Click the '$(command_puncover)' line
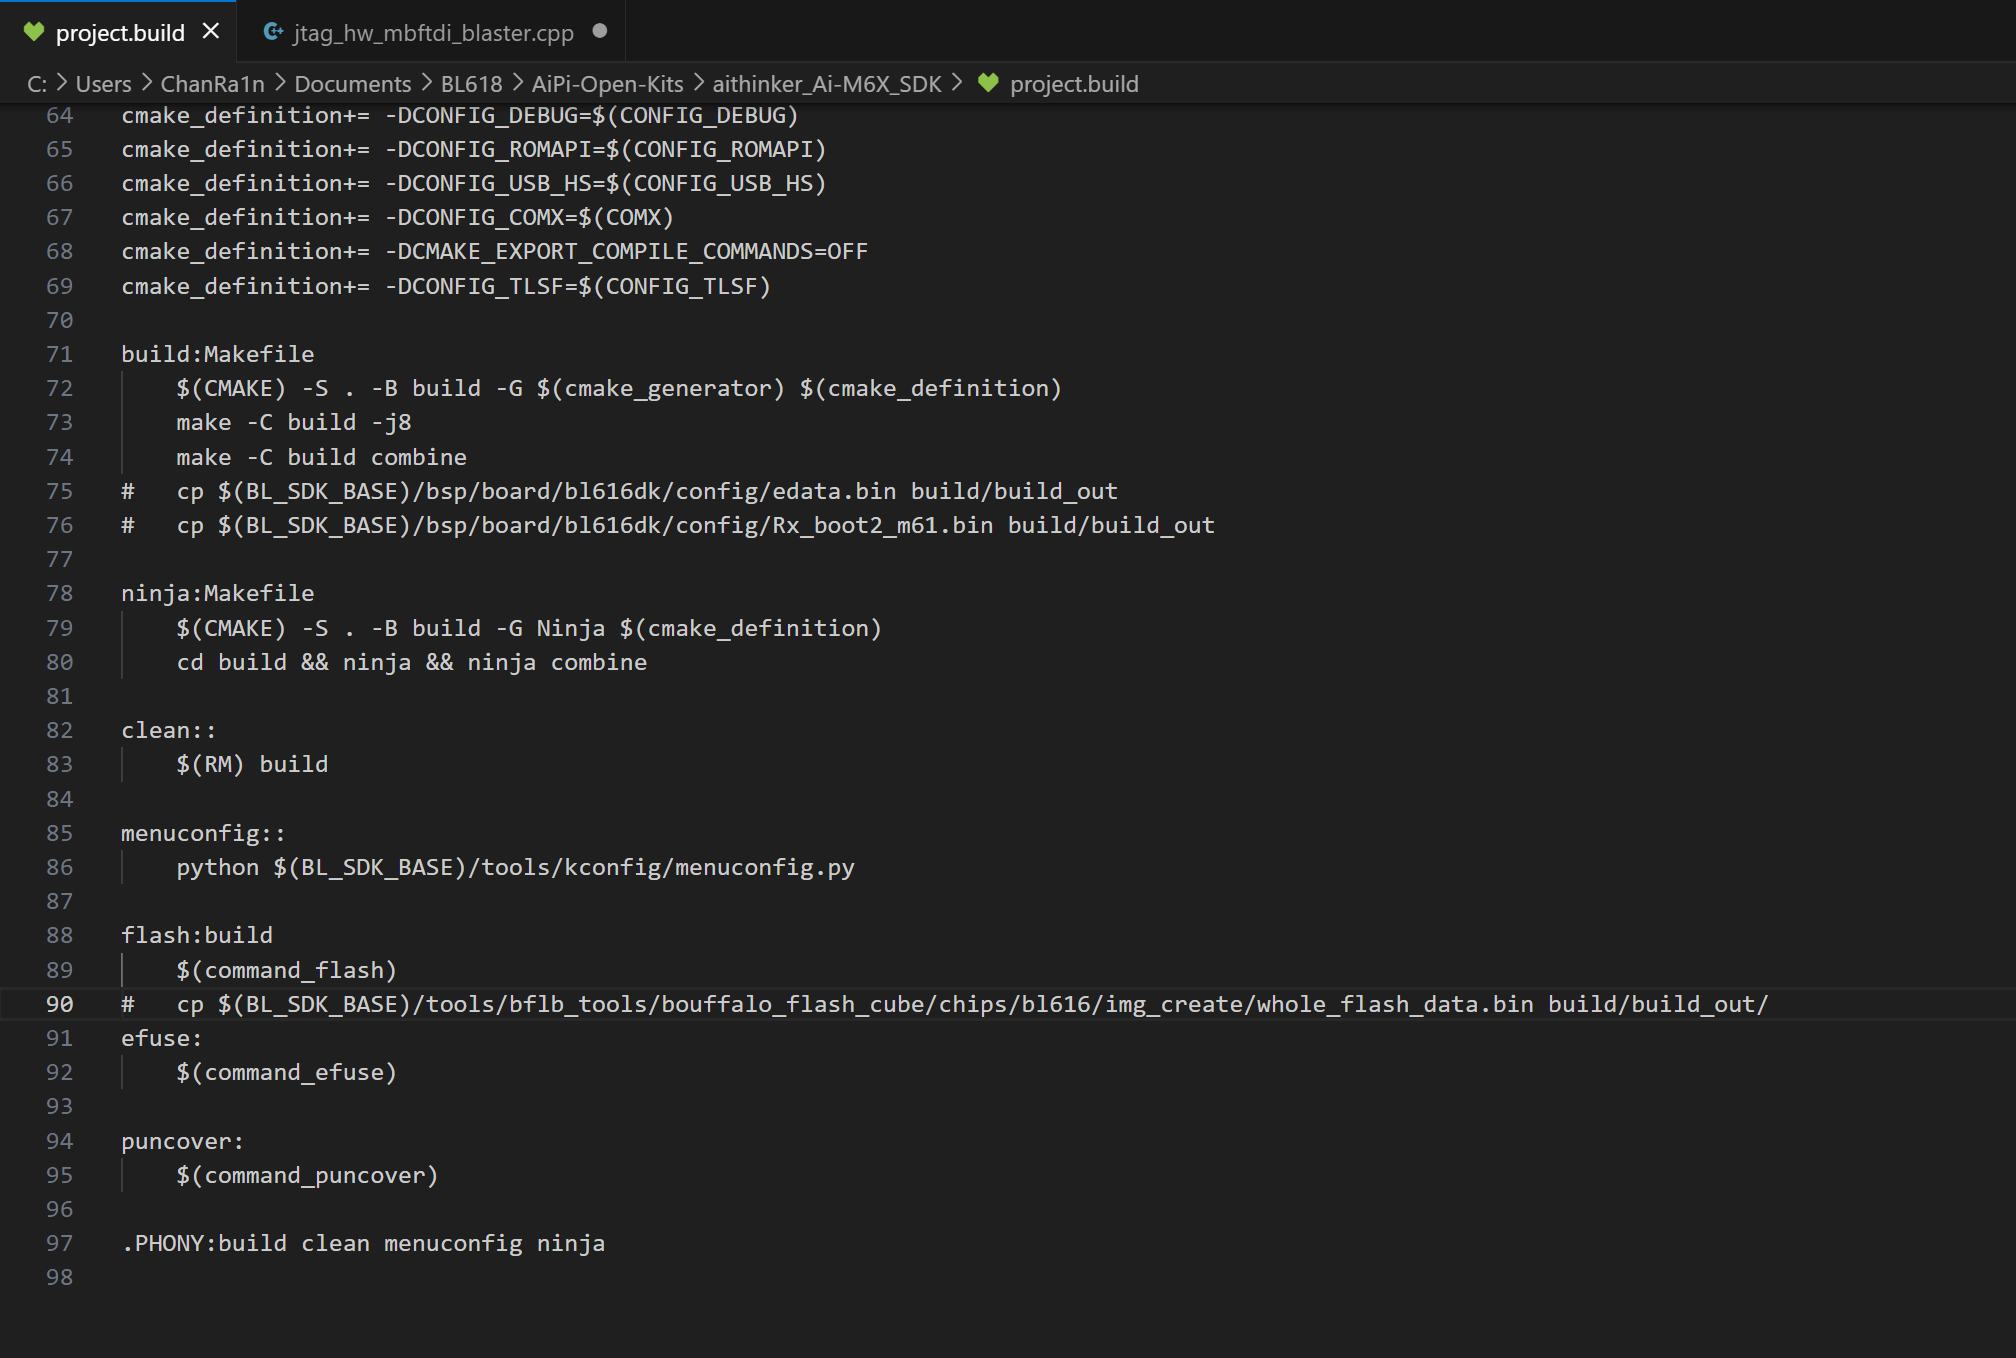The image size is (2016, 1358). pyautogui.click(x=307, y=1175)
